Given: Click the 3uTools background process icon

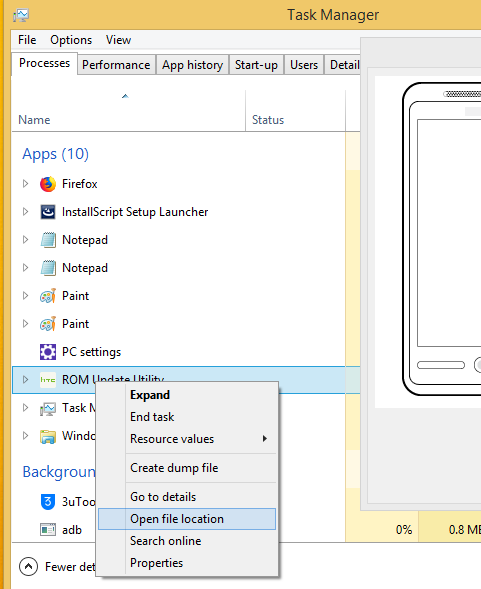Looking at the screenshot, I should [x=48, y=501].
